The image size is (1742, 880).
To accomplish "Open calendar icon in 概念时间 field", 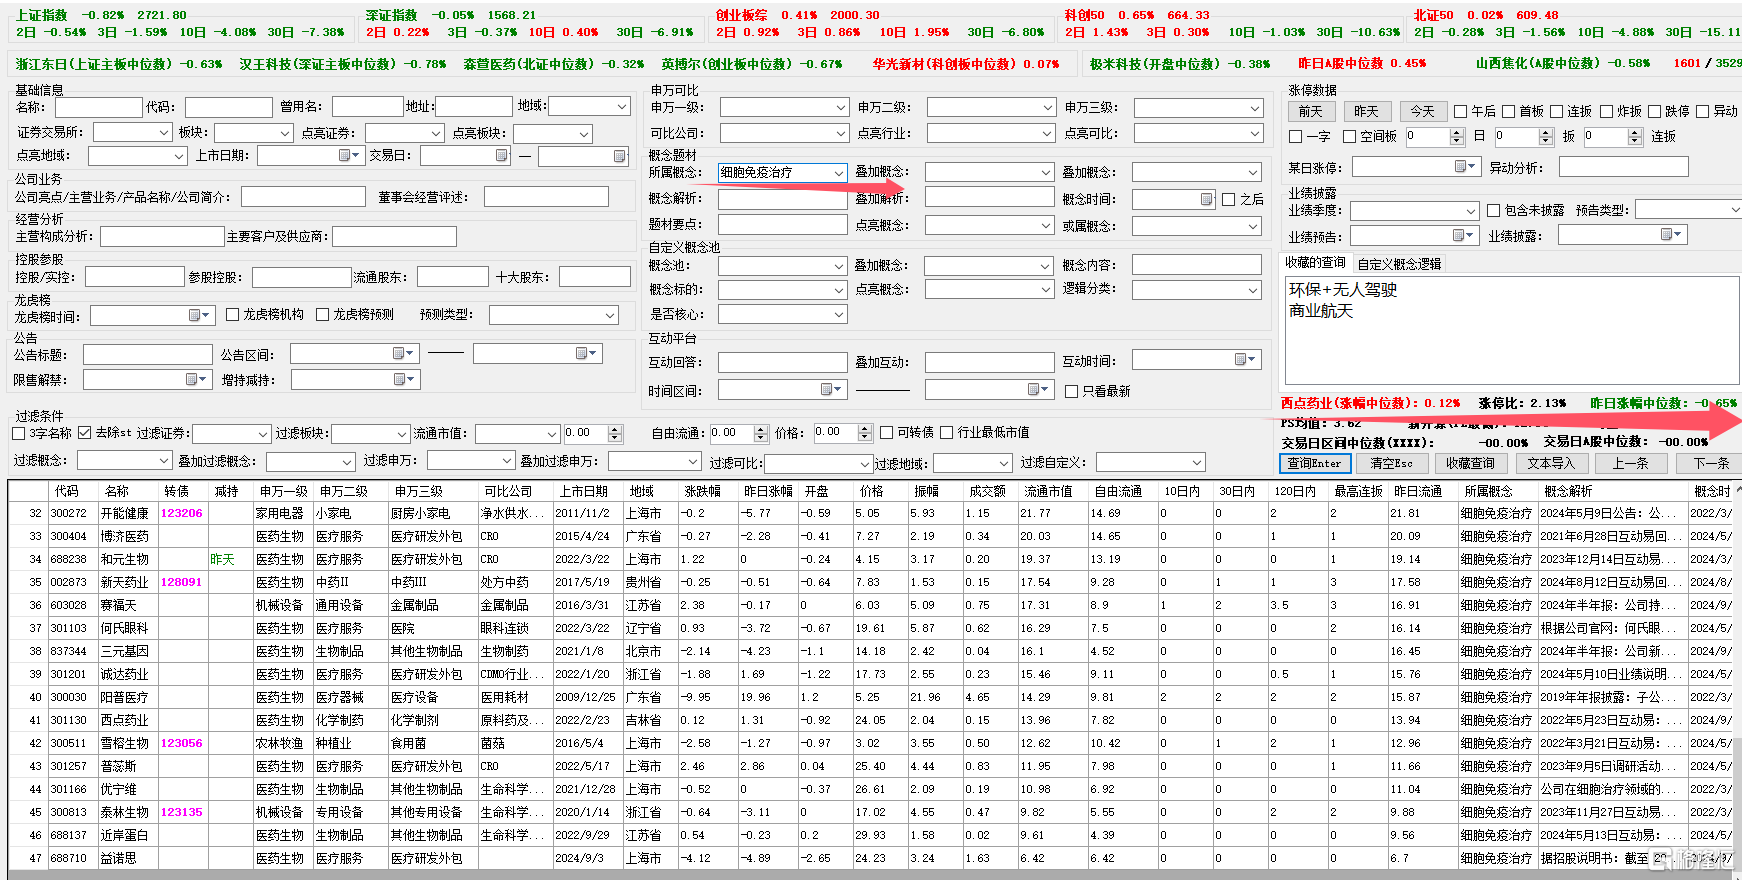I will pos(1206,199).
